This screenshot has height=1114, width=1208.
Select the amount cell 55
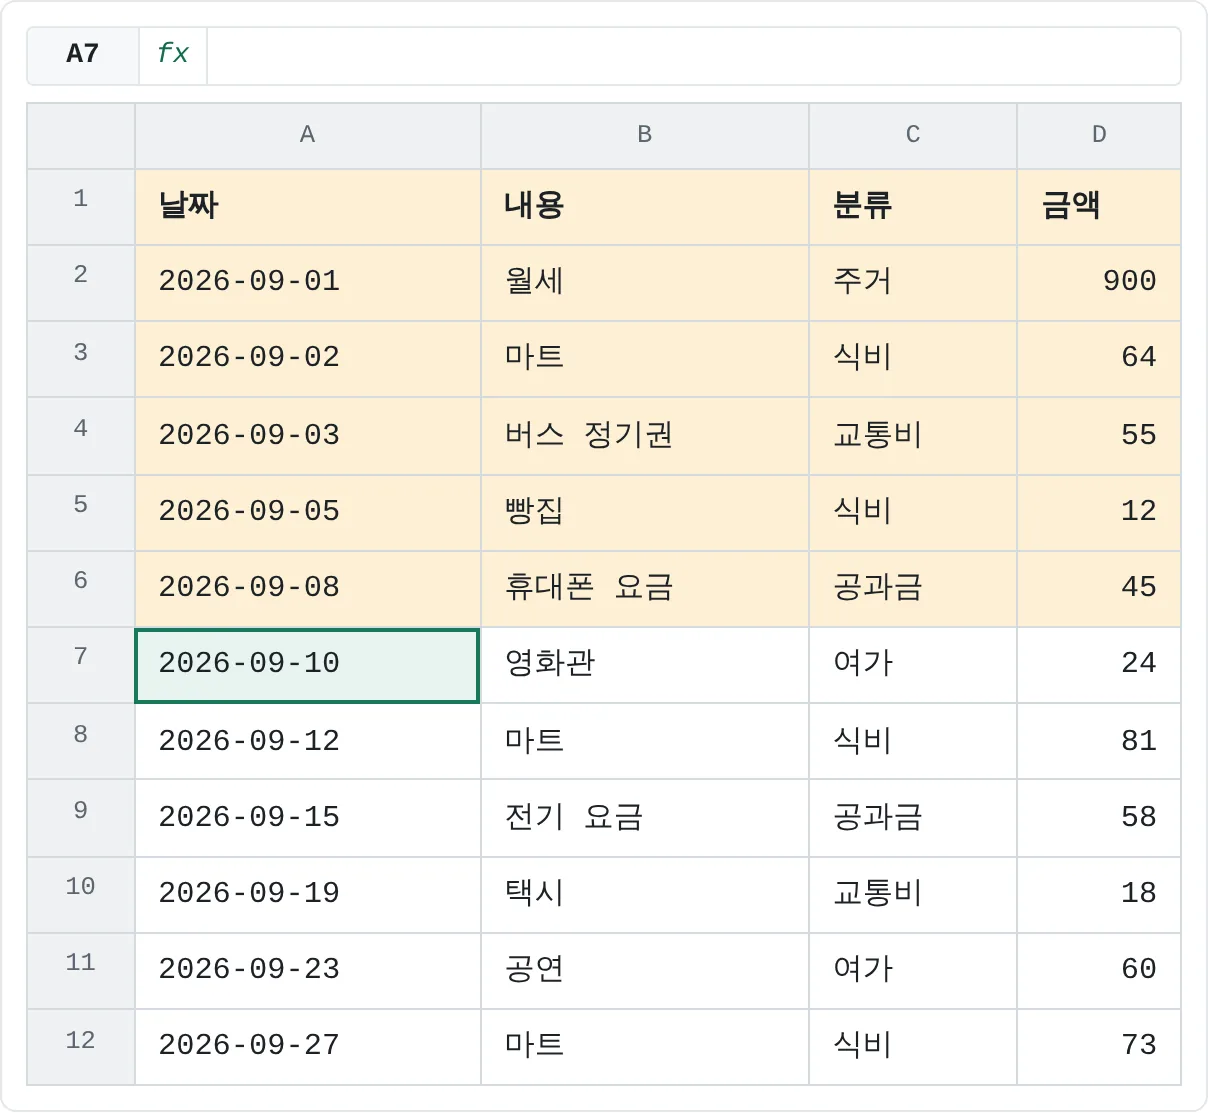(x=1099, y=436)
